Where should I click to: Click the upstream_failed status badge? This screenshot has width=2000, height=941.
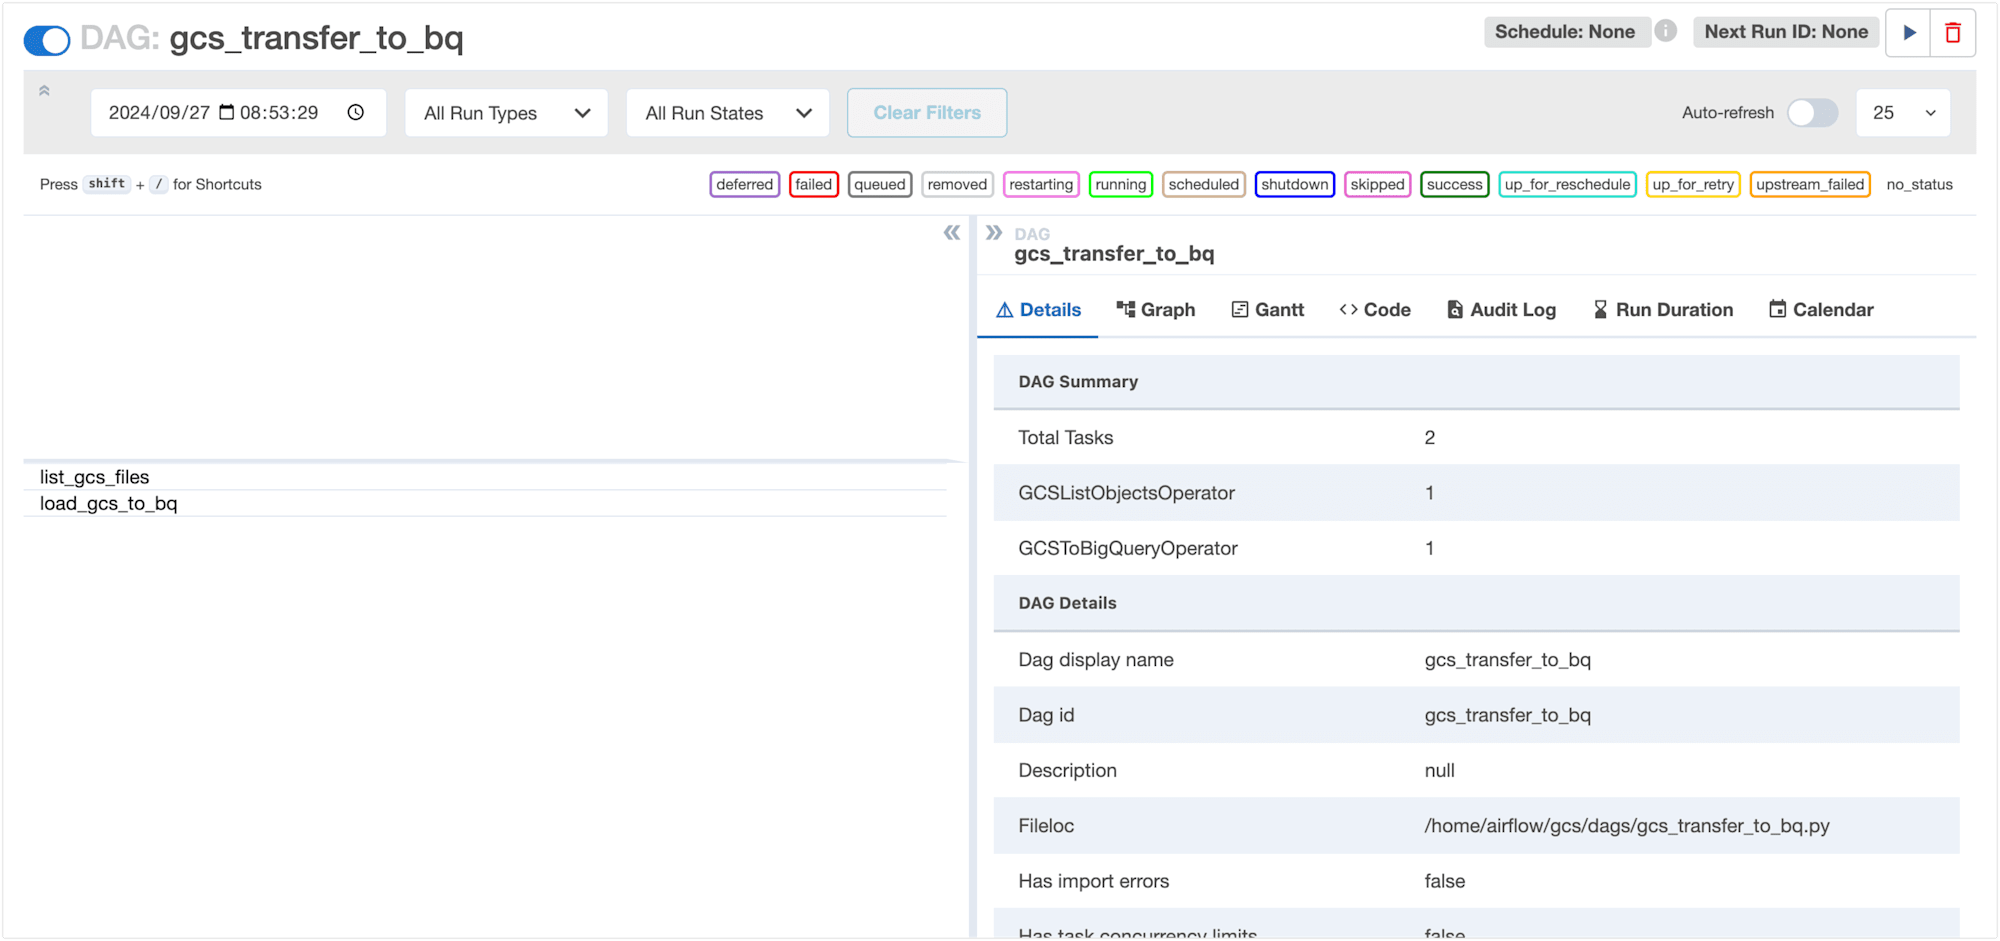[1810, 184]
